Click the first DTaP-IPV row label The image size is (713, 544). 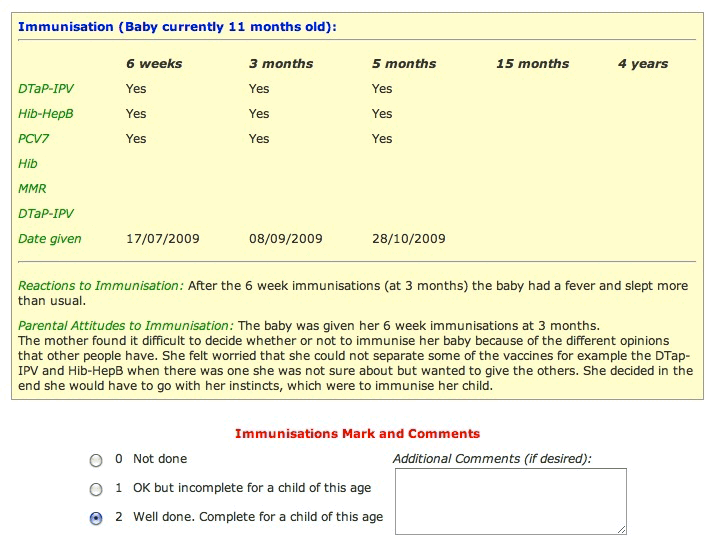(45, 89)
